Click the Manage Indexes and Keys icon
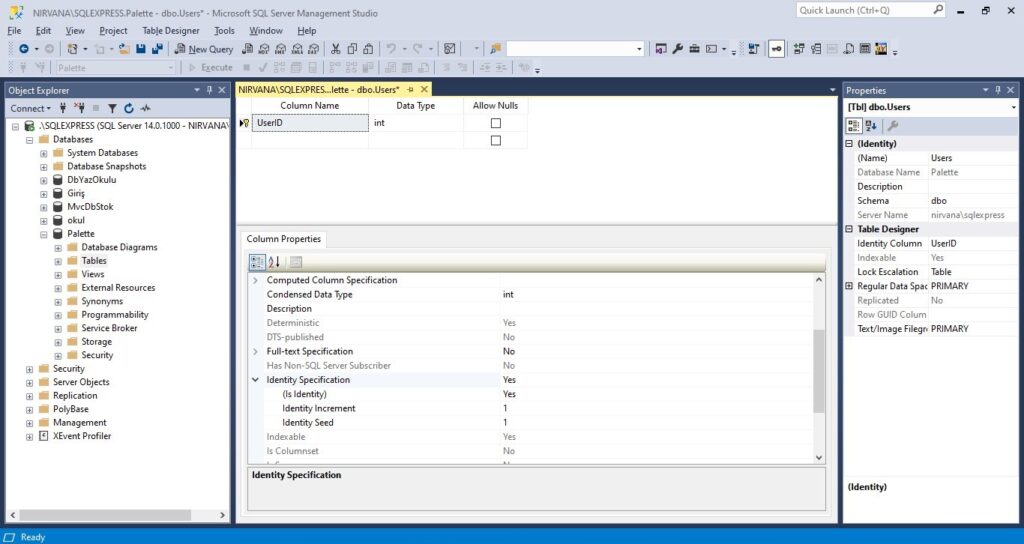The image size is (1024, 544). [816, 49]
